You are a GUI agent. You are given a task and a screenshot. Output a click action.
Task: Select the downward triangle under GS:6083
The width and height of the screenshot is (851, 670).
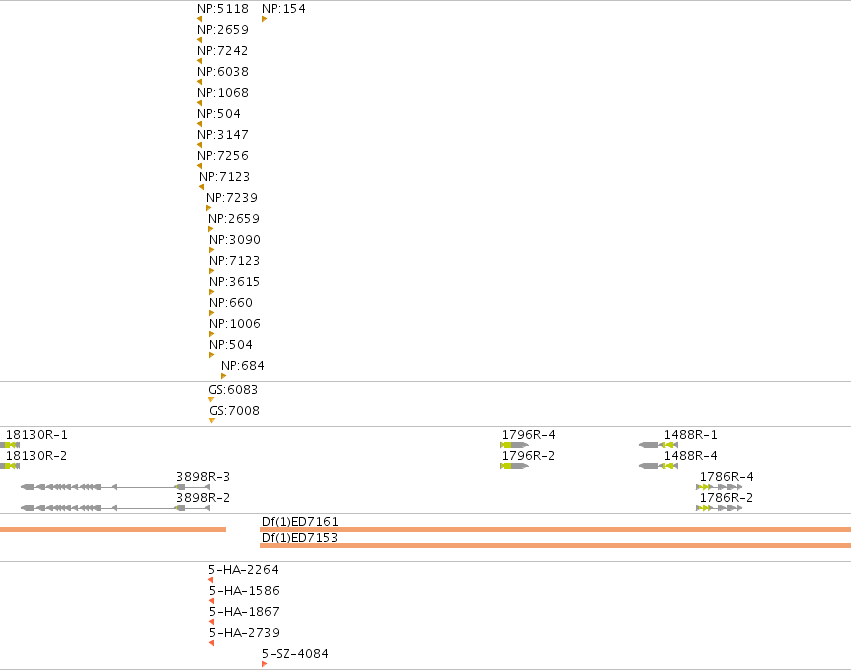[211, 400]
